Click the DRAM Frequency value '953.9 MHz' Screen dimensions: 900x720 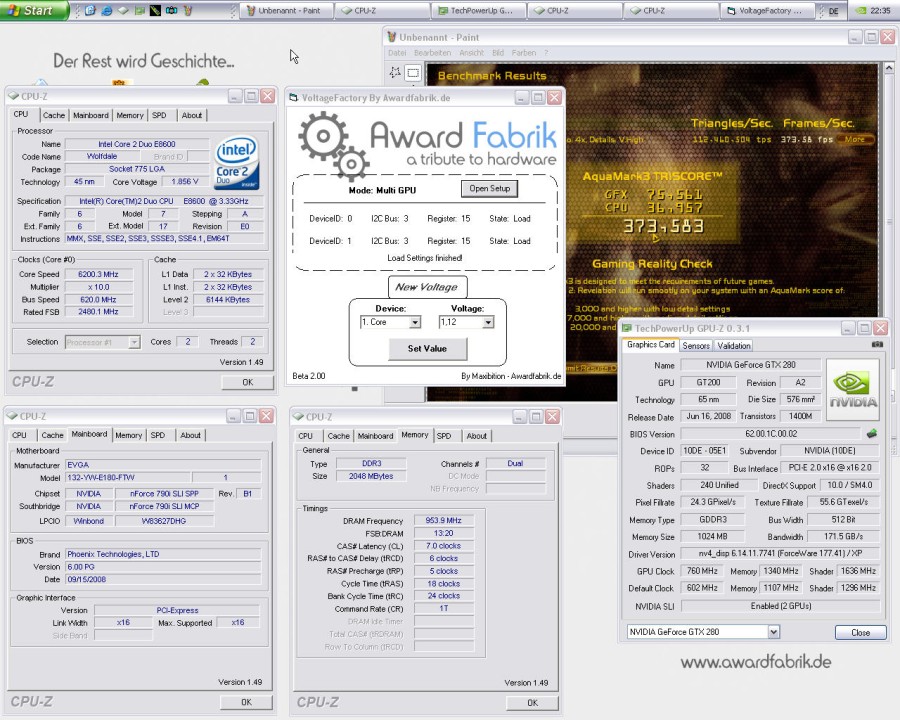(x=444, y=521)
